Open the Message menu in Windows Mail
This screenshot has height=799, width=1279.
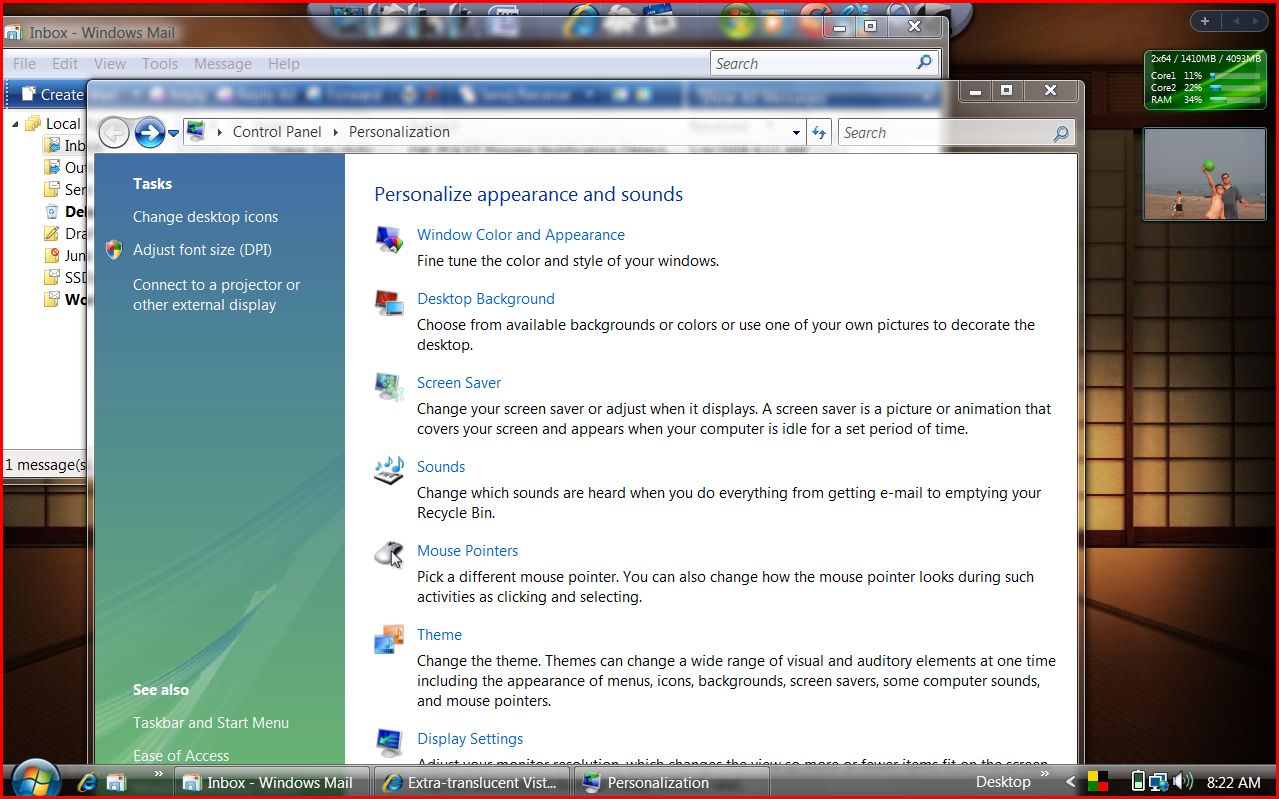(x=223, y=64)
